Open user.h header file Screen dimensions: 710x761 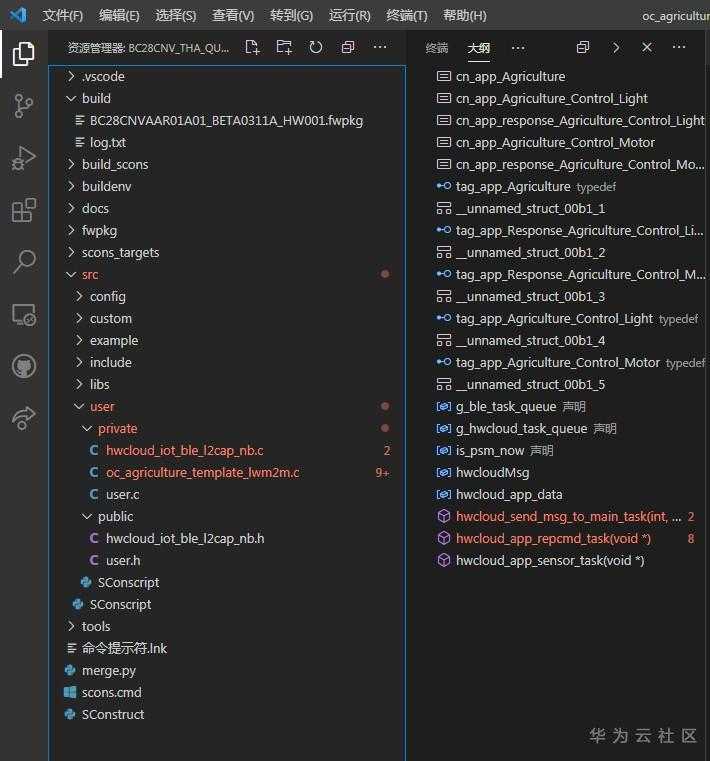pyautogui.click(x=228, y=561)
